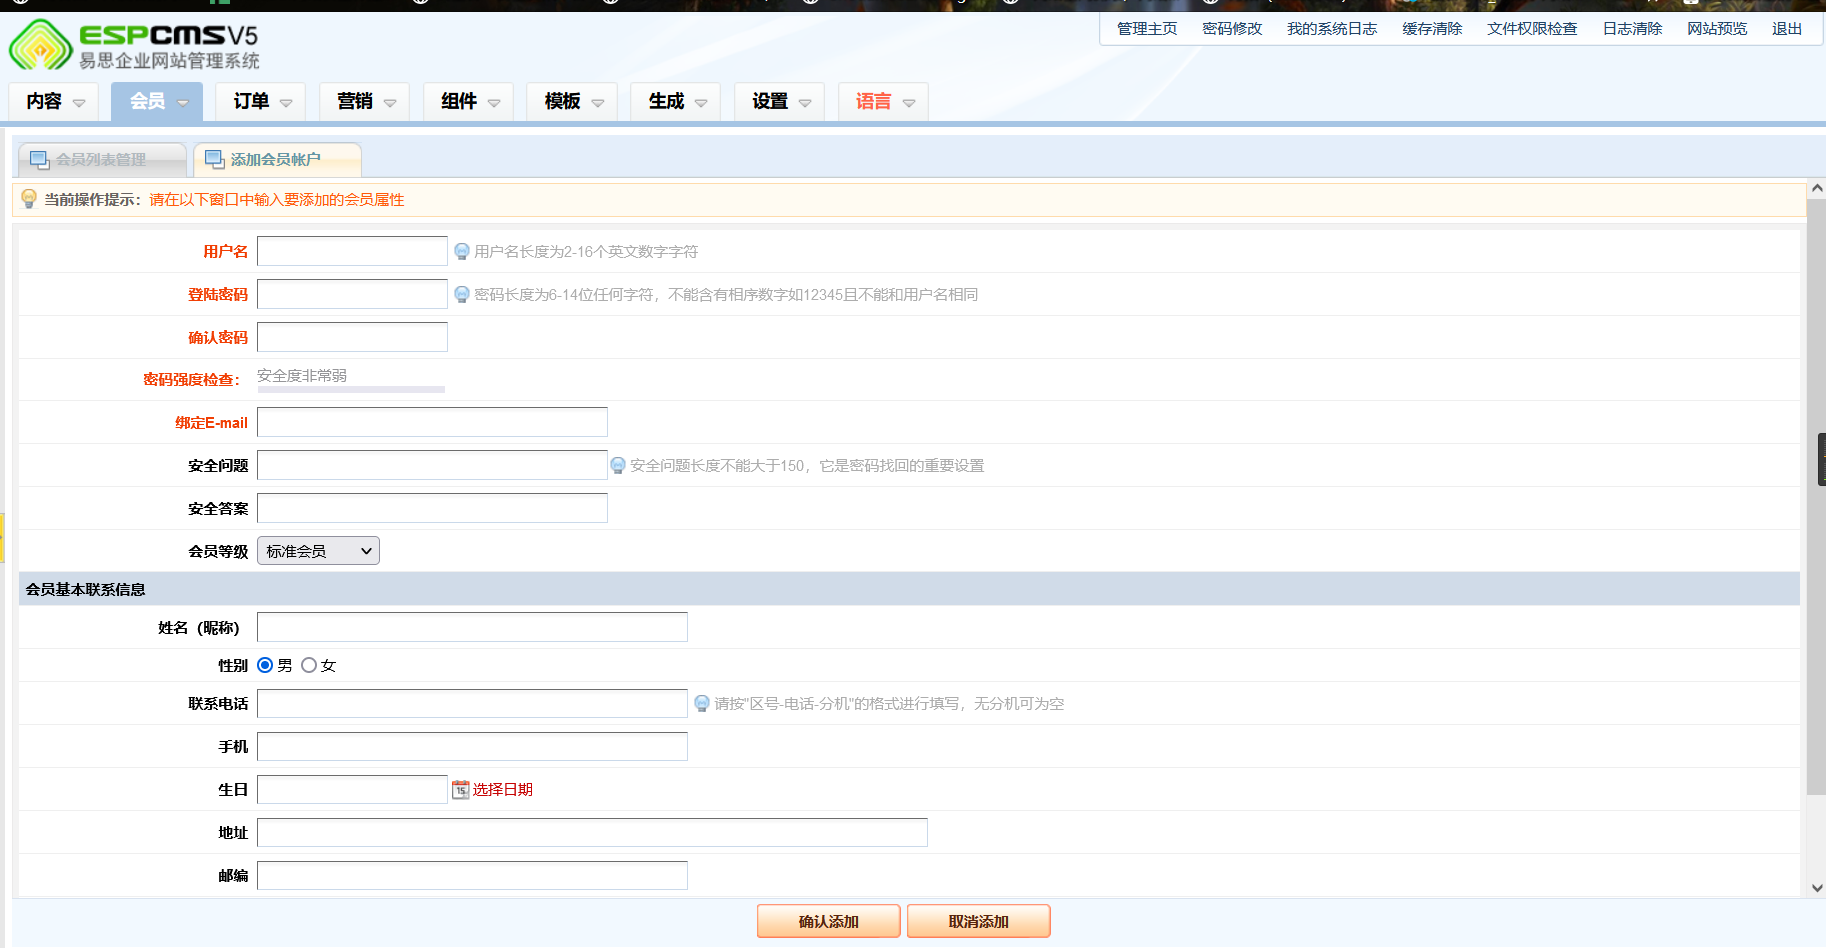Select the 女 gender radio button

point(309,664)
